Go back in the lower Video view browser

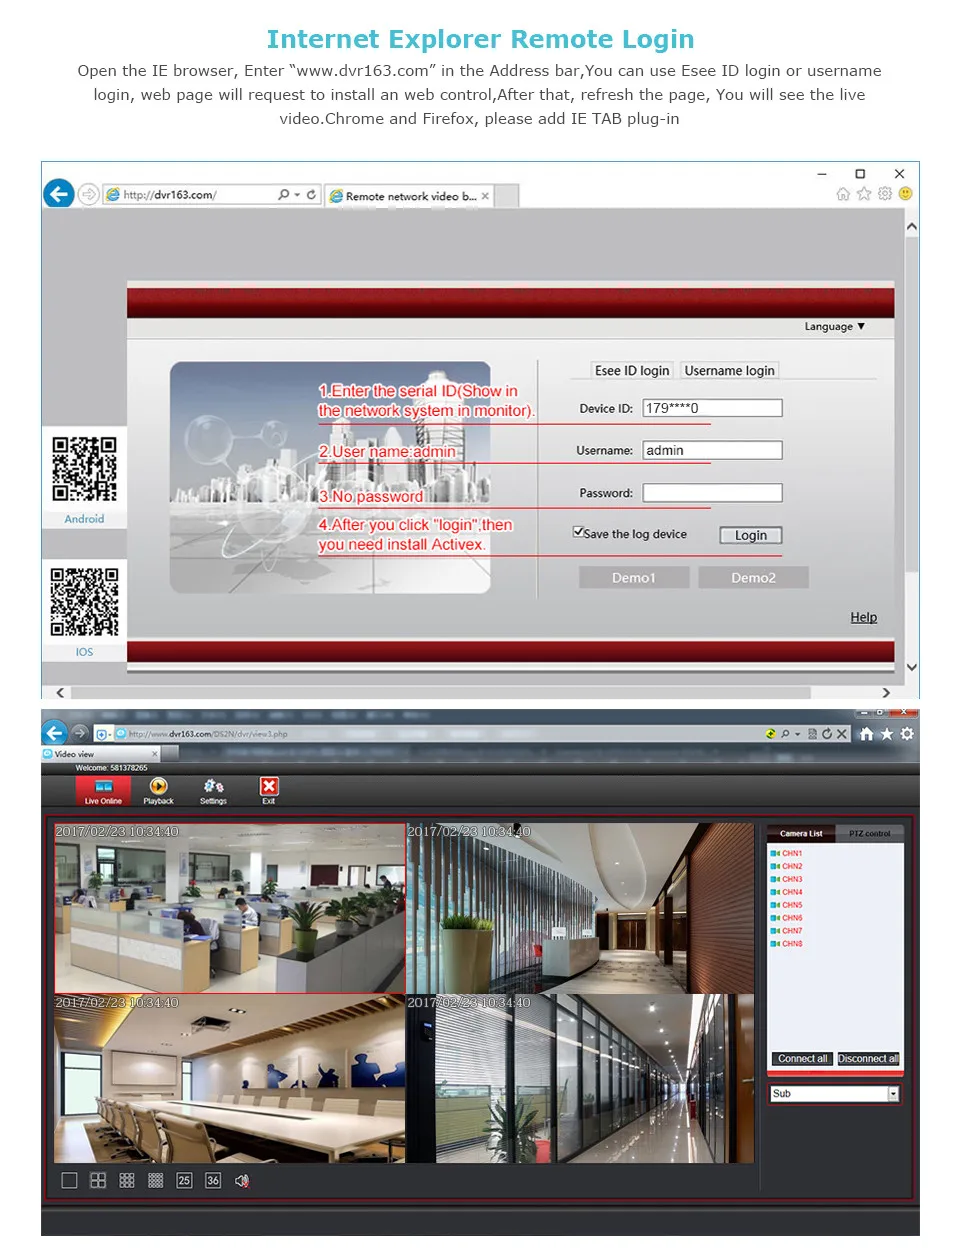point(55,732)
